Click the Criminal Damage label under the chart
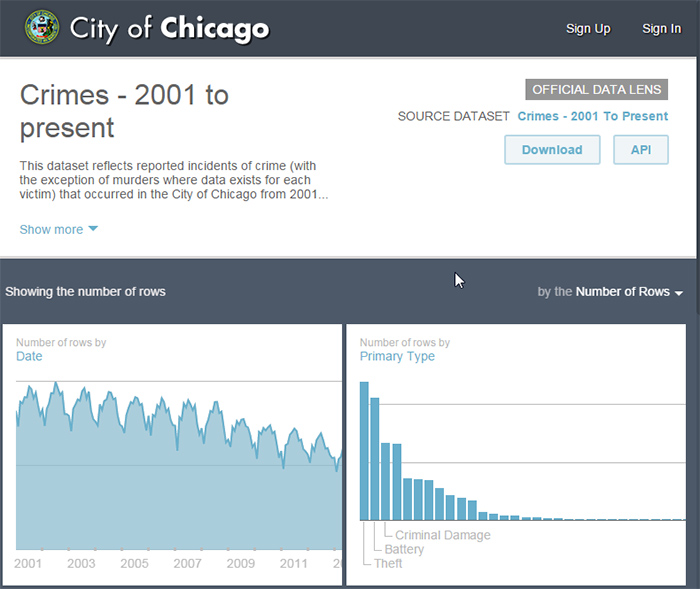 tap(442, 535)
